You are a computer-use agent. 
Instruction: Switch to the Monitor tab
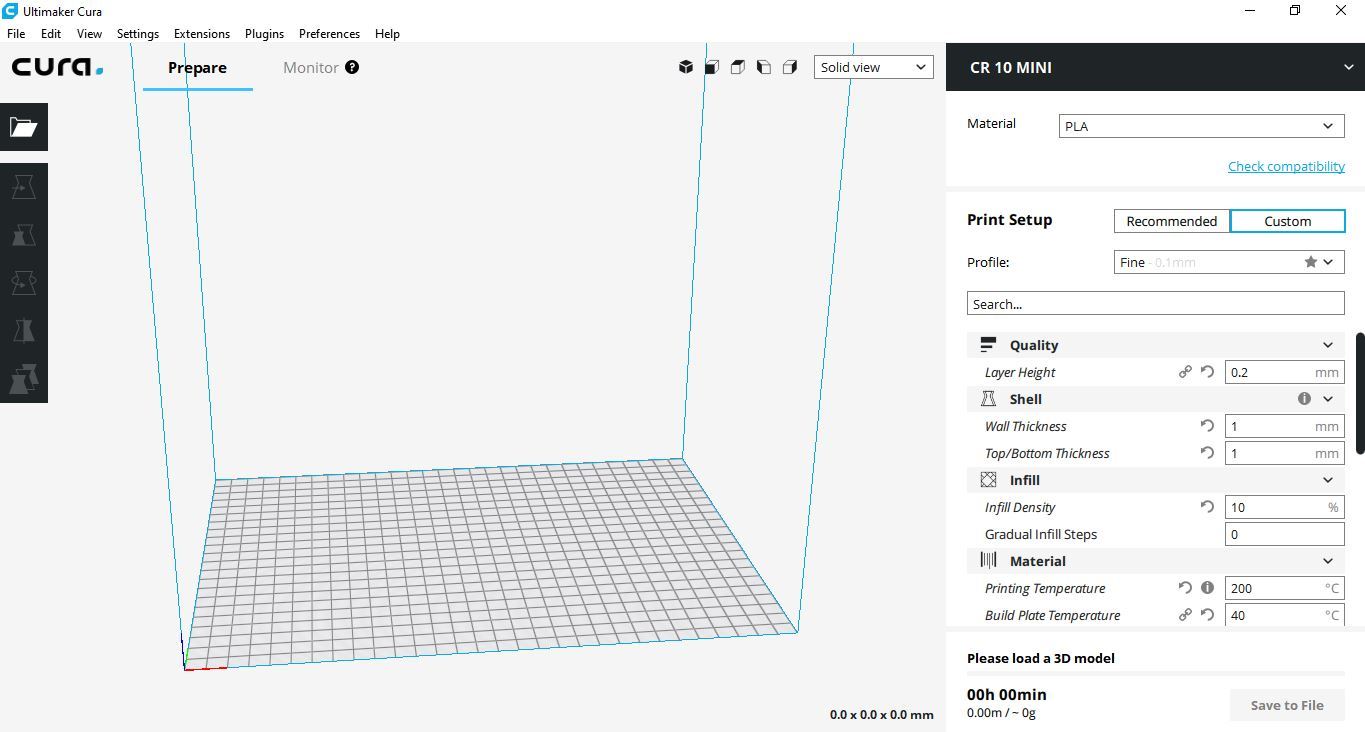click(x=310, y=67)
